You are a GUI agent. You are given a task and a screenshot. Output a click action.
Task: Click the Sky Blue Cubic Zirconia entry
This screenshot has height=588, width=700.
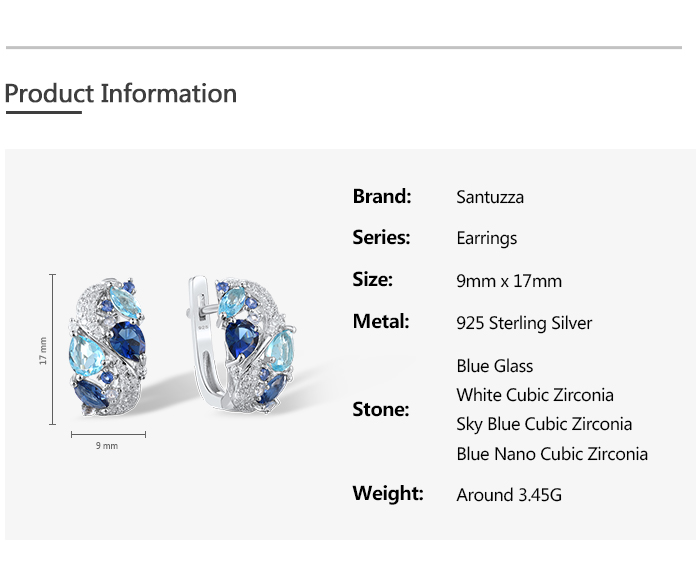click(x=544, y=424)
